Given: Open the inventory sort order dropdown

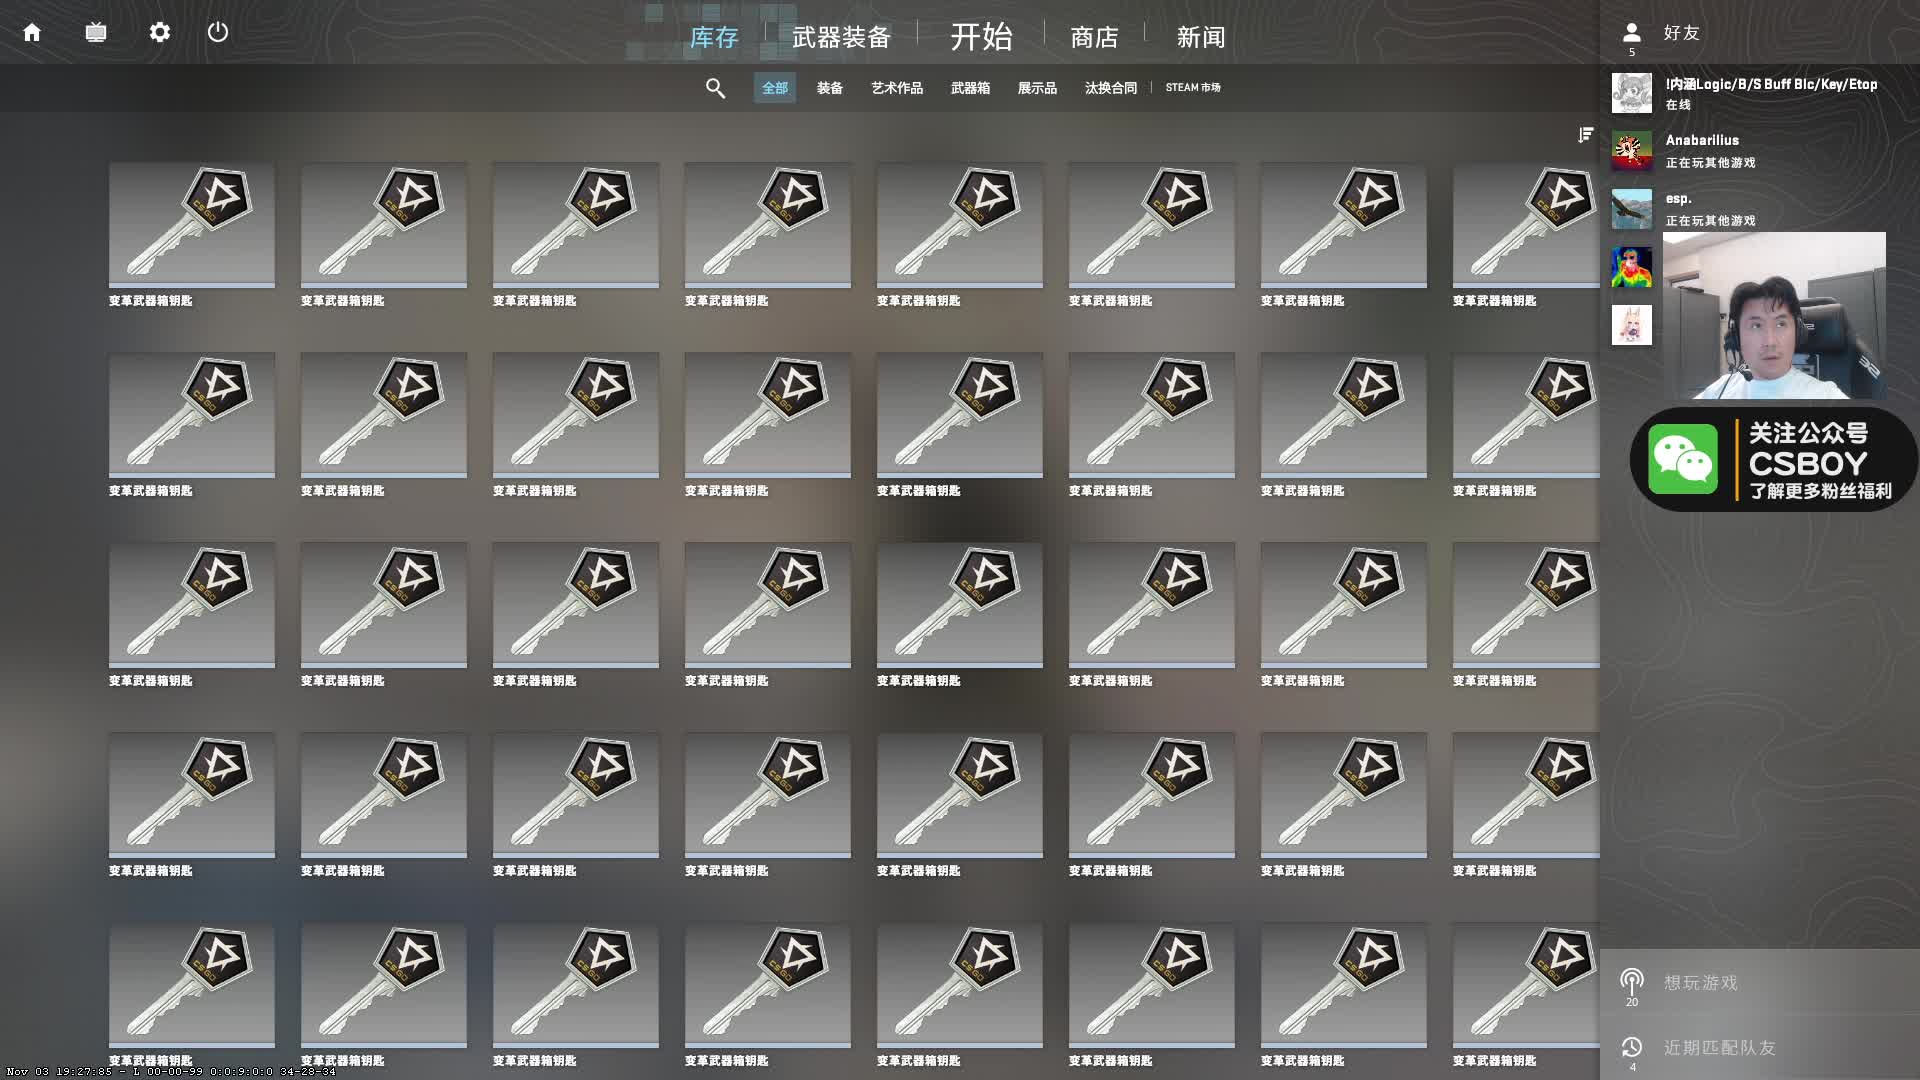Looking at the screenshot, I should (1585, 135).
